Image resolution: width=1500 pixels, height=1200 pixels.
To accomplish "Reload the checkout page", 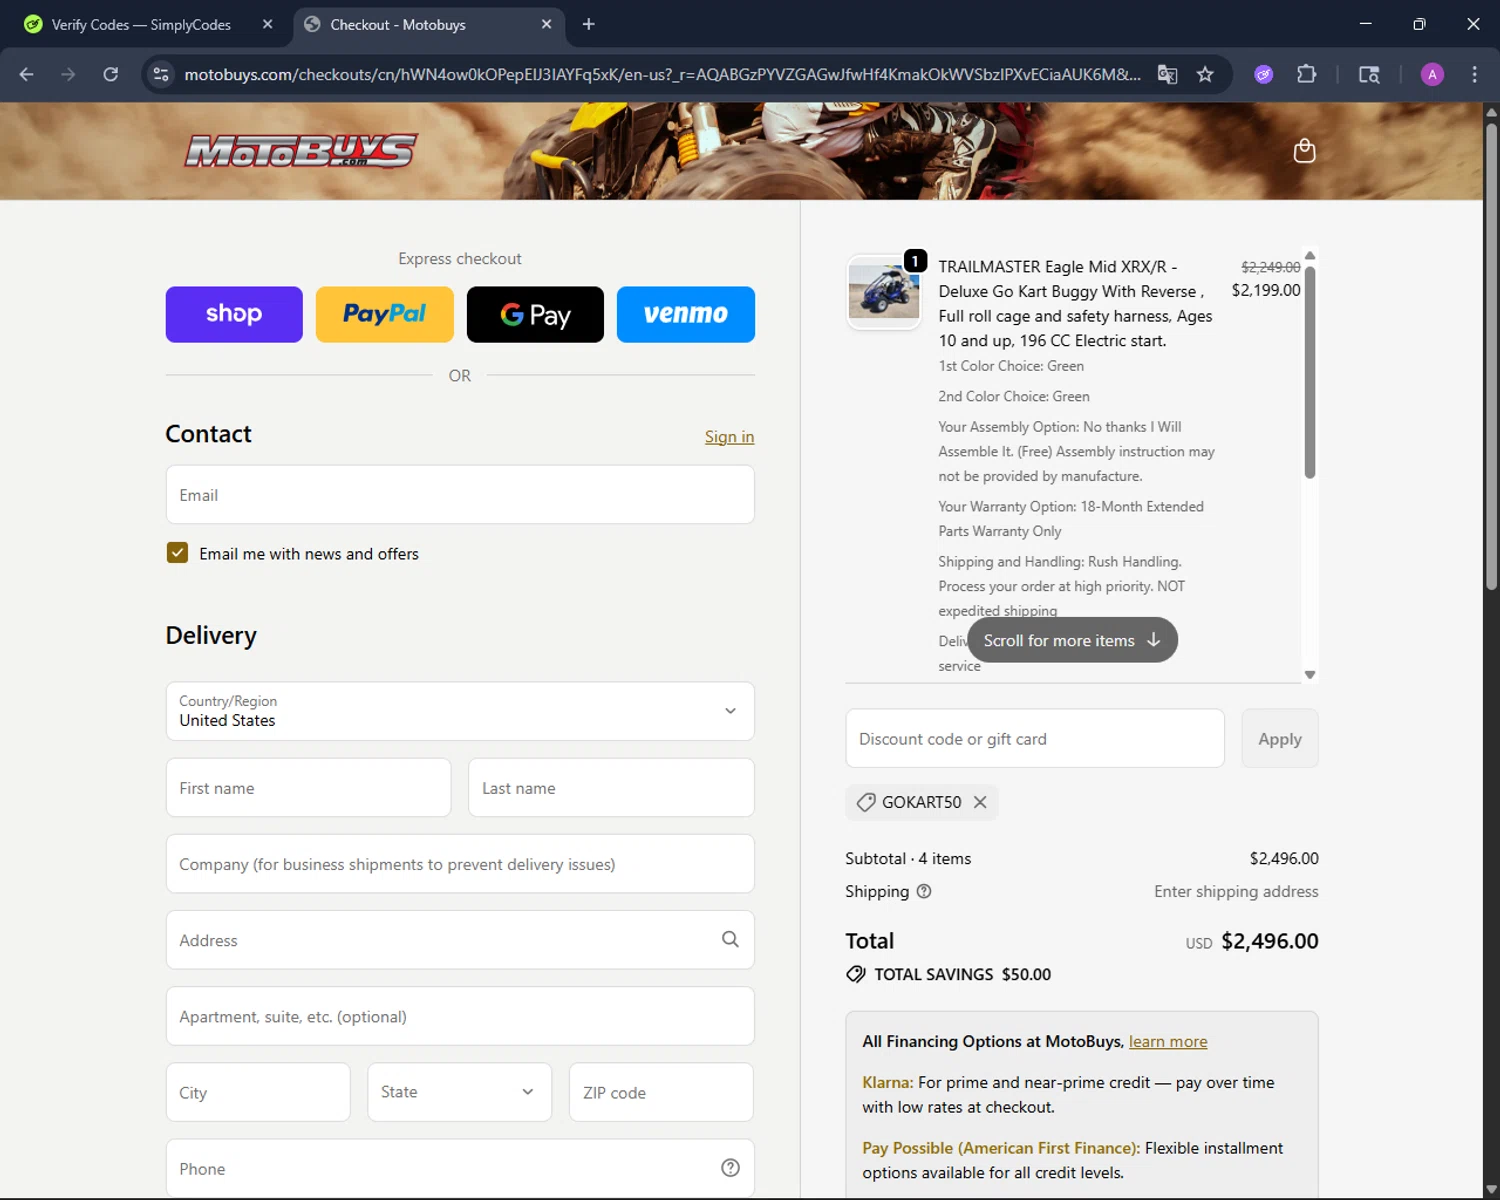I will [111, 74].
